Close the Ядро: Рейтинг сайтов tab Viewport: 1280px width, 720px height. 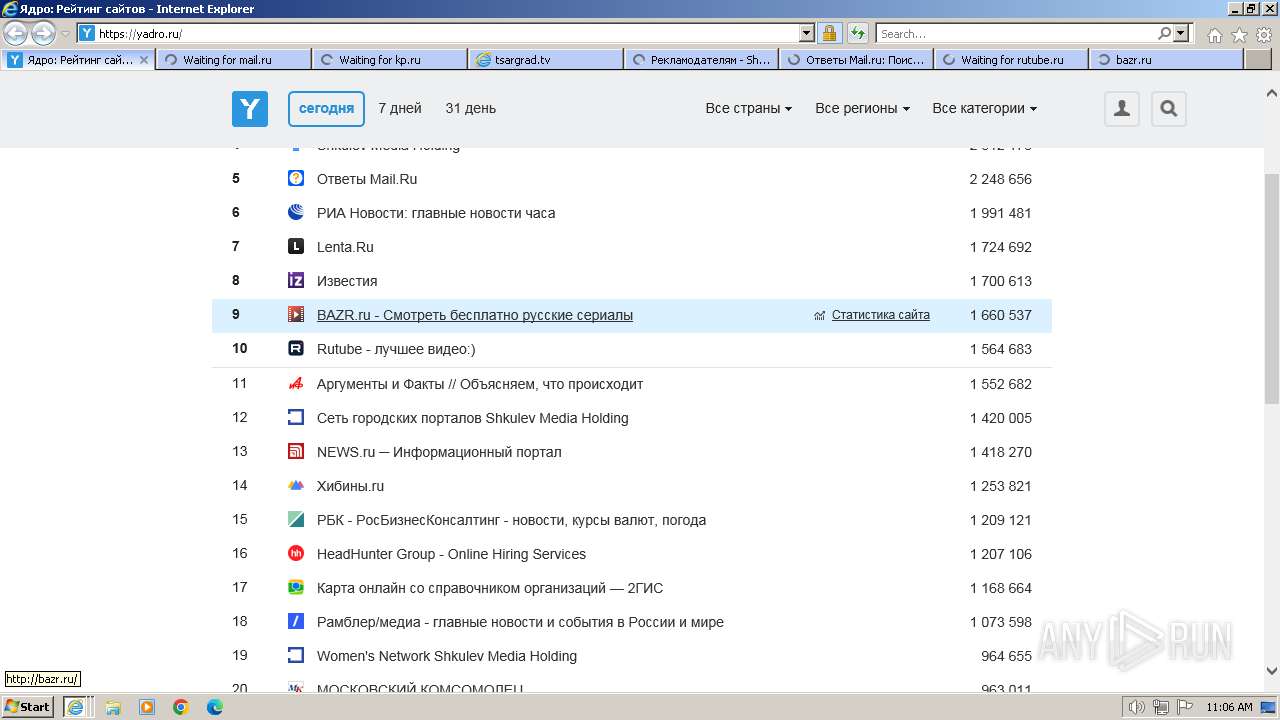coord(143,60)
